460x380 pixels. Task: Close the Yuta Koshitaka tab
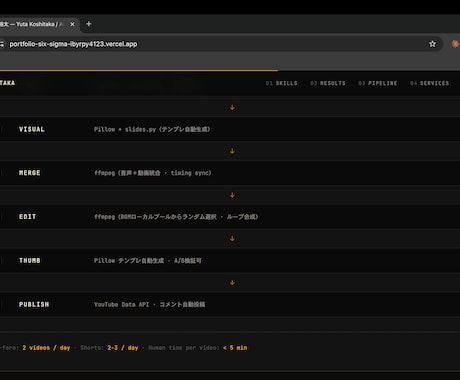72,24
